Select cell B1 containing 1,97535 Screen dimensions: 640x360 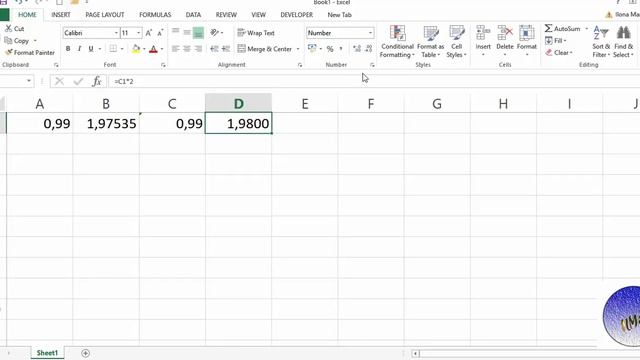tap(106, 123)
